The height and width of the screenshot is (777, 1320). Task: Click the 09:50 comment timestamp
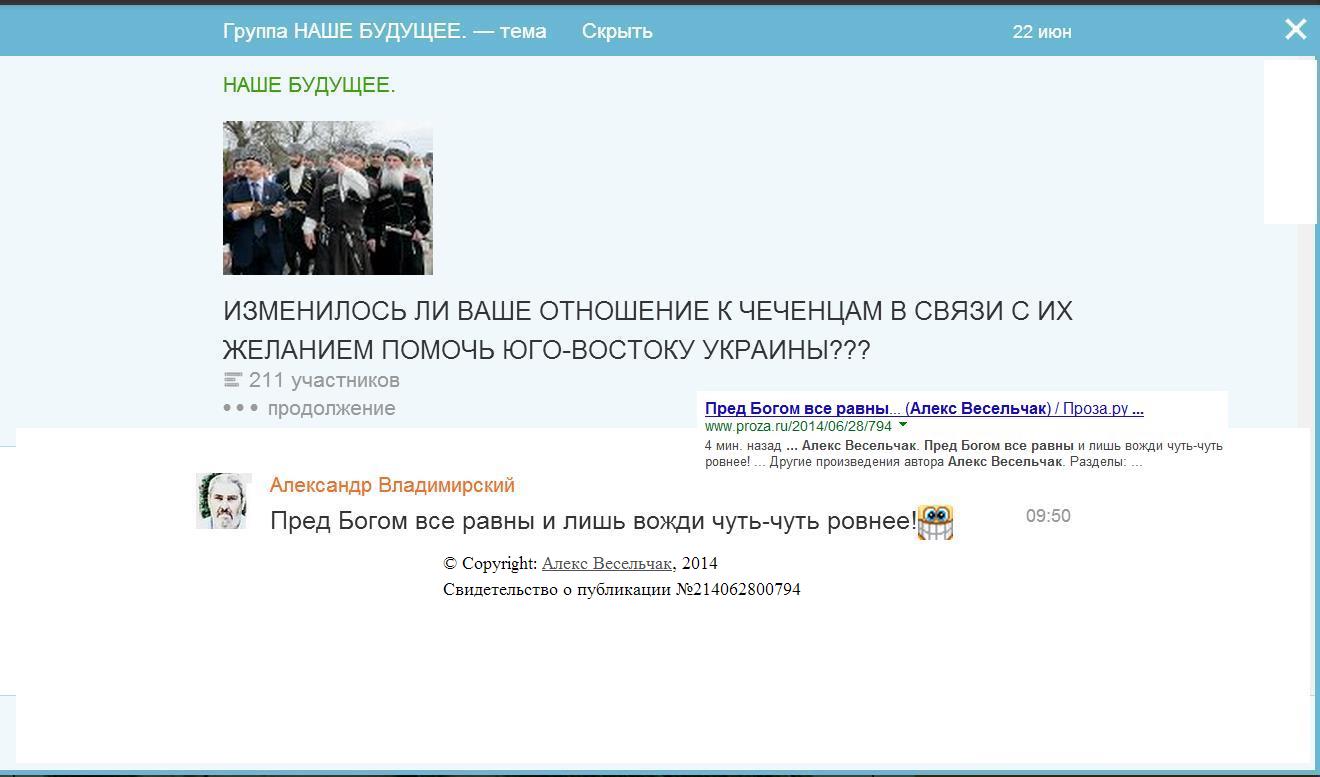[1048, 516]
